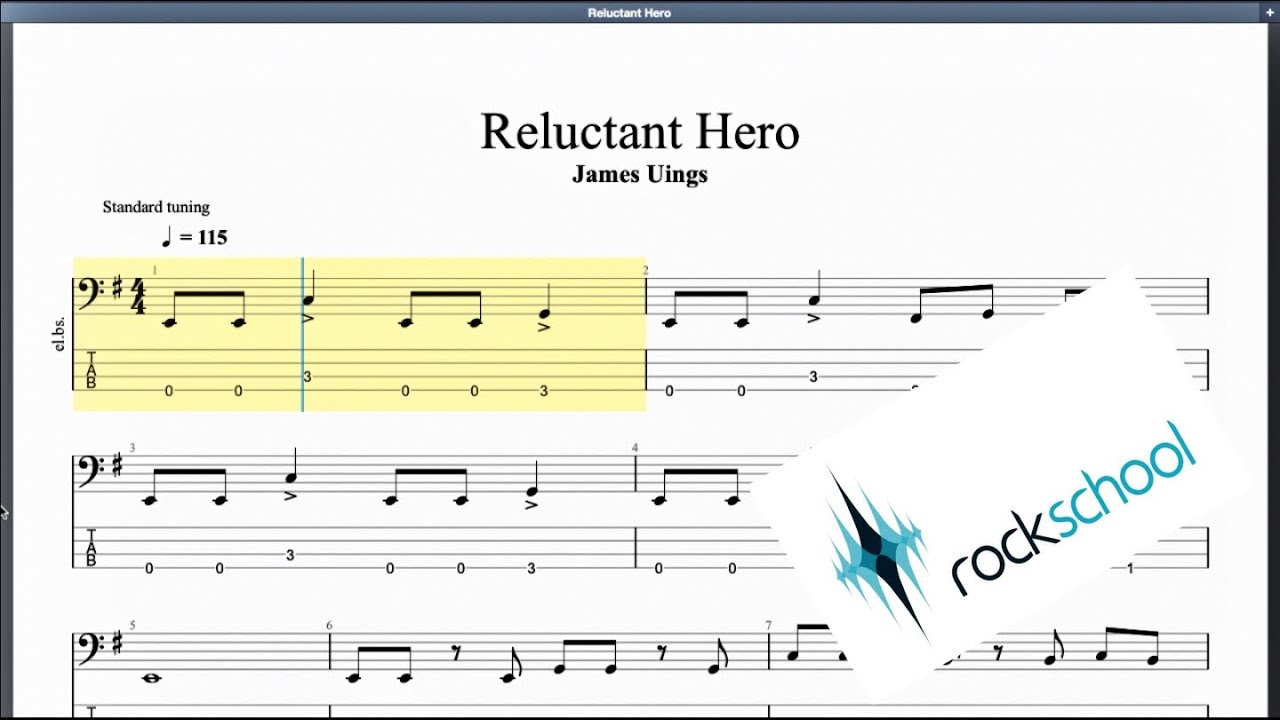This screenshot has height=720, width=1280.
Task: Click the large 'Reluctant Hero' score title
Action: coord(640,132)
